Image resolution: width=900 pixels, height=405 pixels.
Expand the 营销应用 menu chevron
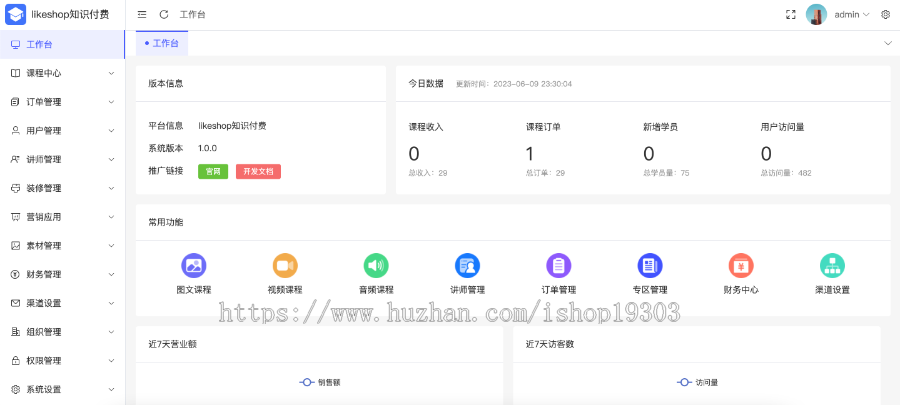(111, 217)
